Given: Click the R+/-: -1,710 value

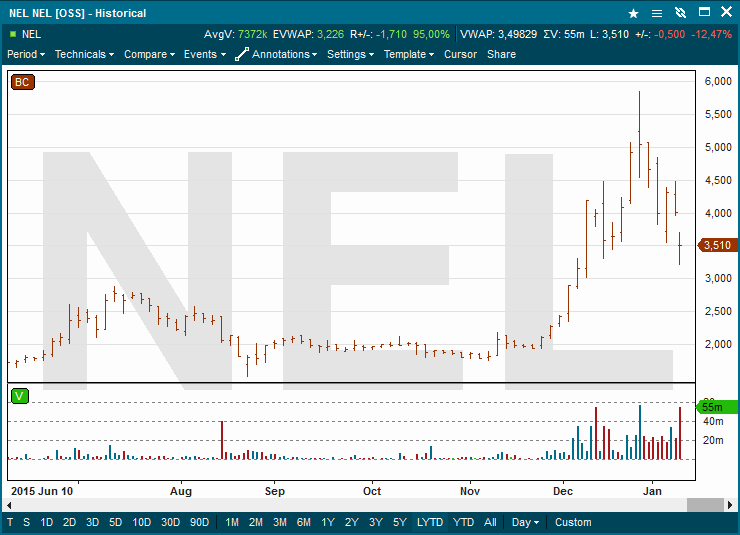Looking at the screenshot, I should coord(378,34).
